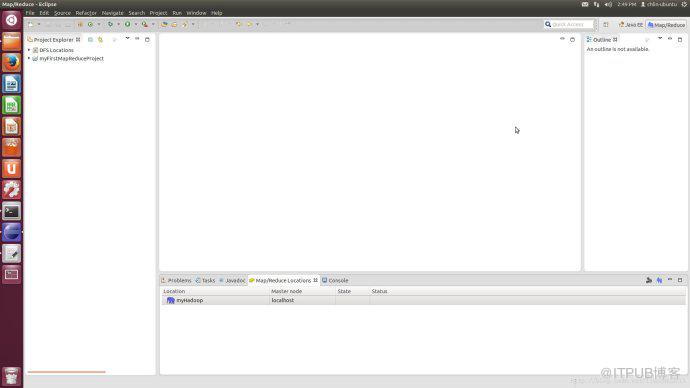This screenshot has height=388, width=690.
Task: Click the Project Explorer horizontal scrollbar
Action: 66,372
